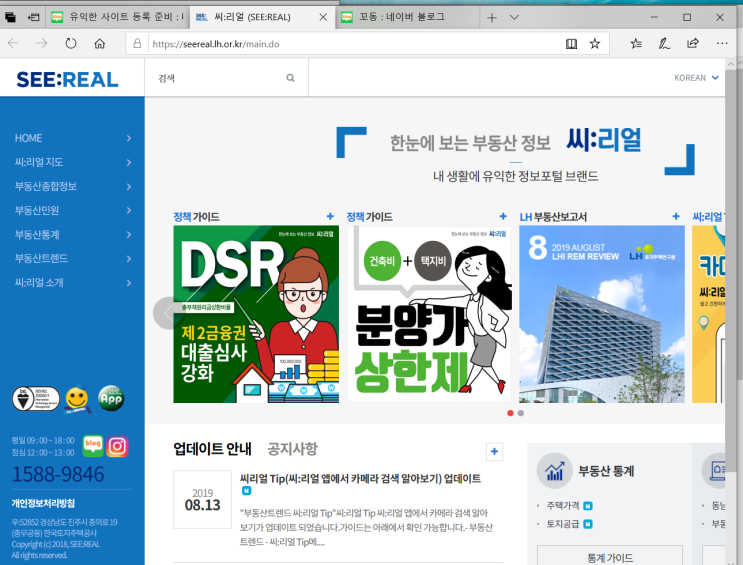Image resolution: width=743 pixels, height=565 pixels.
Task: Open the Instagram icon in sidebar
Action: [117, 446]
